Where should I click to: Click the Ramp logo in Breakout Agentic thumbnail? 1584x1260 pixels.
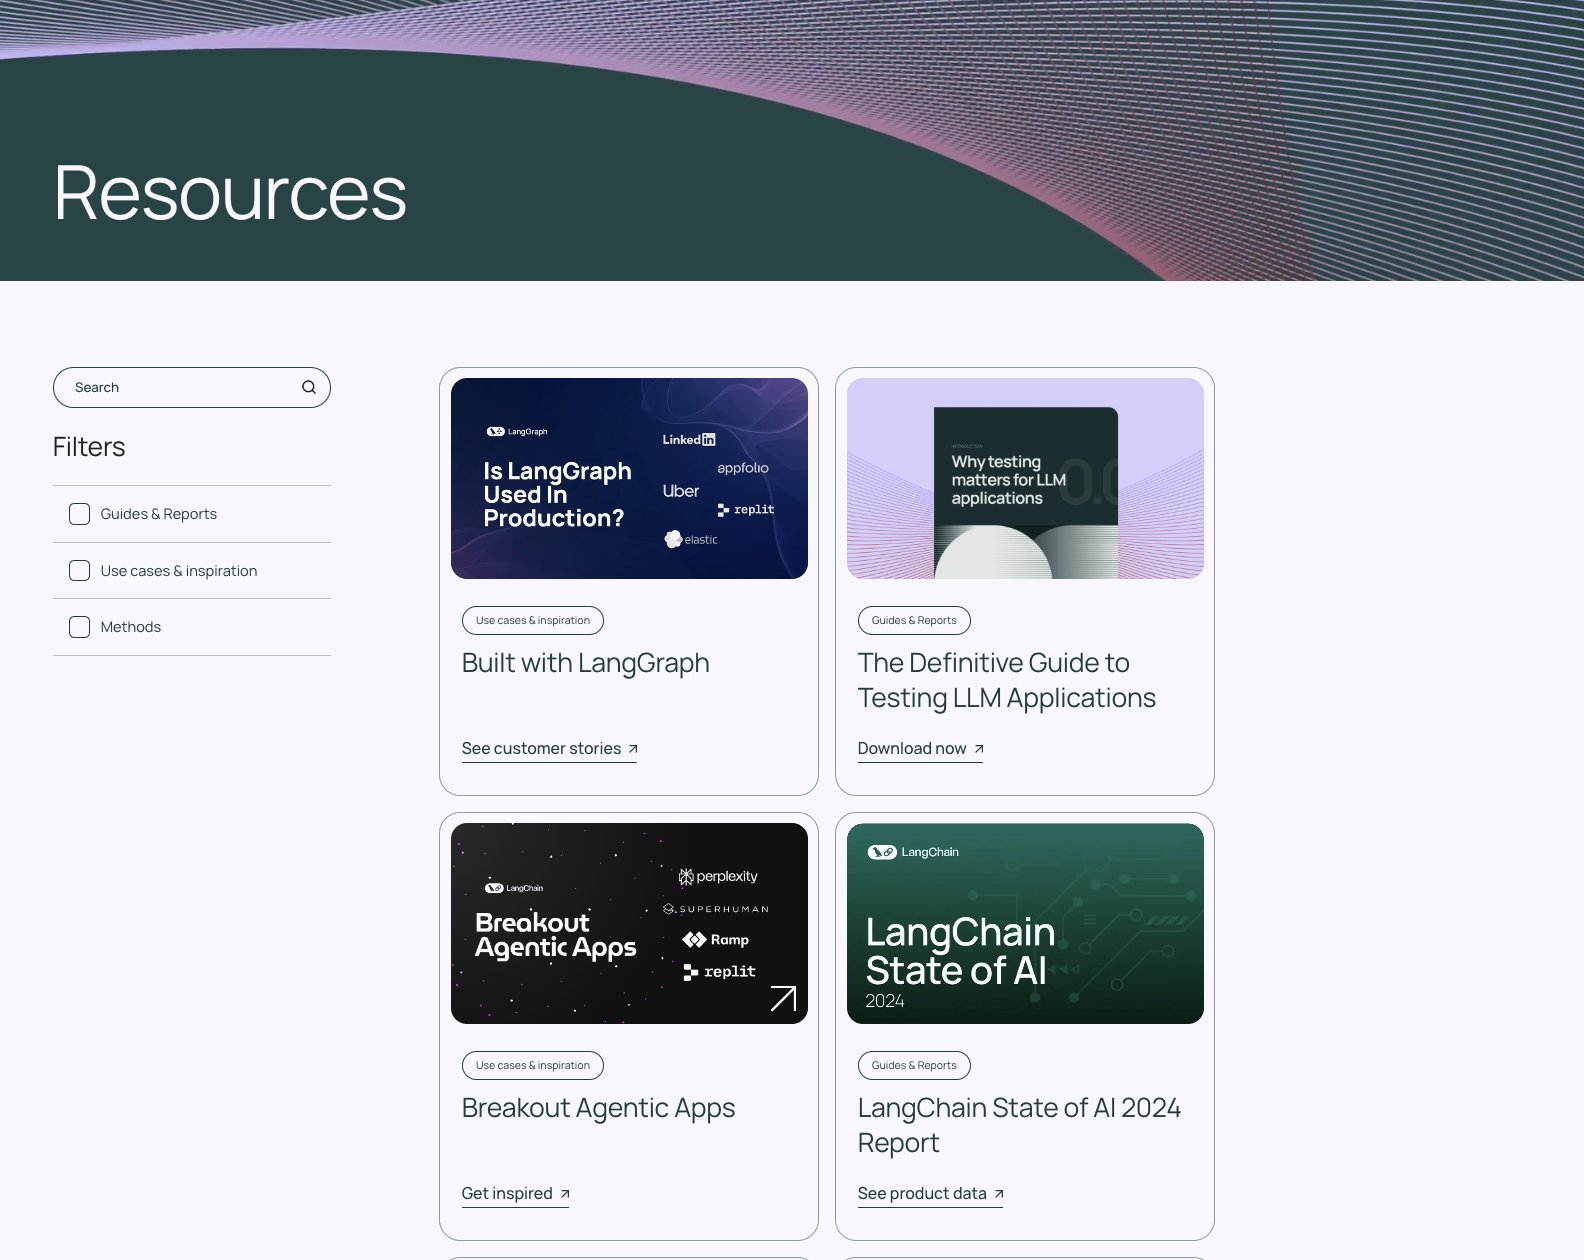pos(716,940)
